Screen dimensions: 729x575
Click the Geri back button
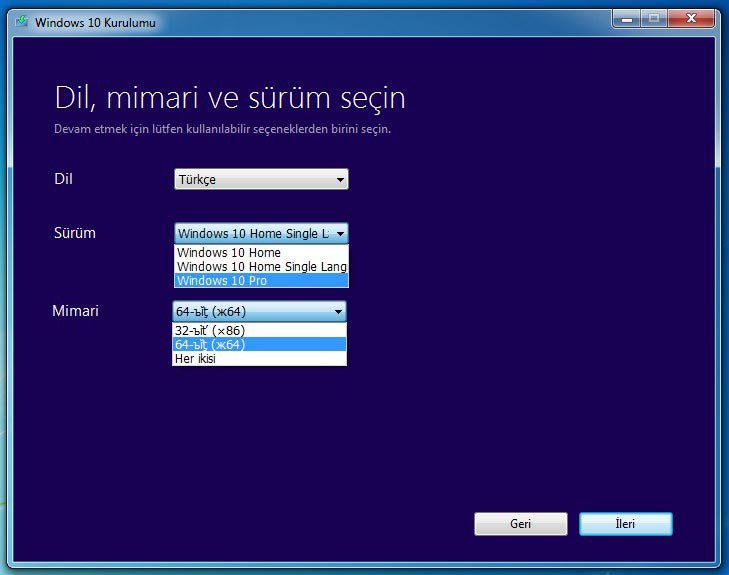tap(521, 524)
